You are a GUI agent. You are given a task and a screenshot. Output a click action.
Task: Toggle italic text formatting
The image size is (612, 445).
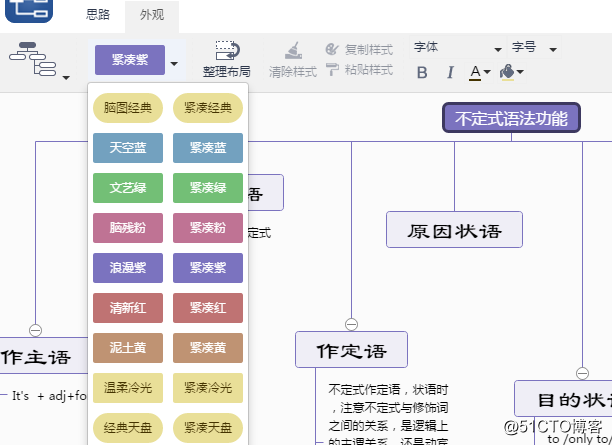(450, 73)
